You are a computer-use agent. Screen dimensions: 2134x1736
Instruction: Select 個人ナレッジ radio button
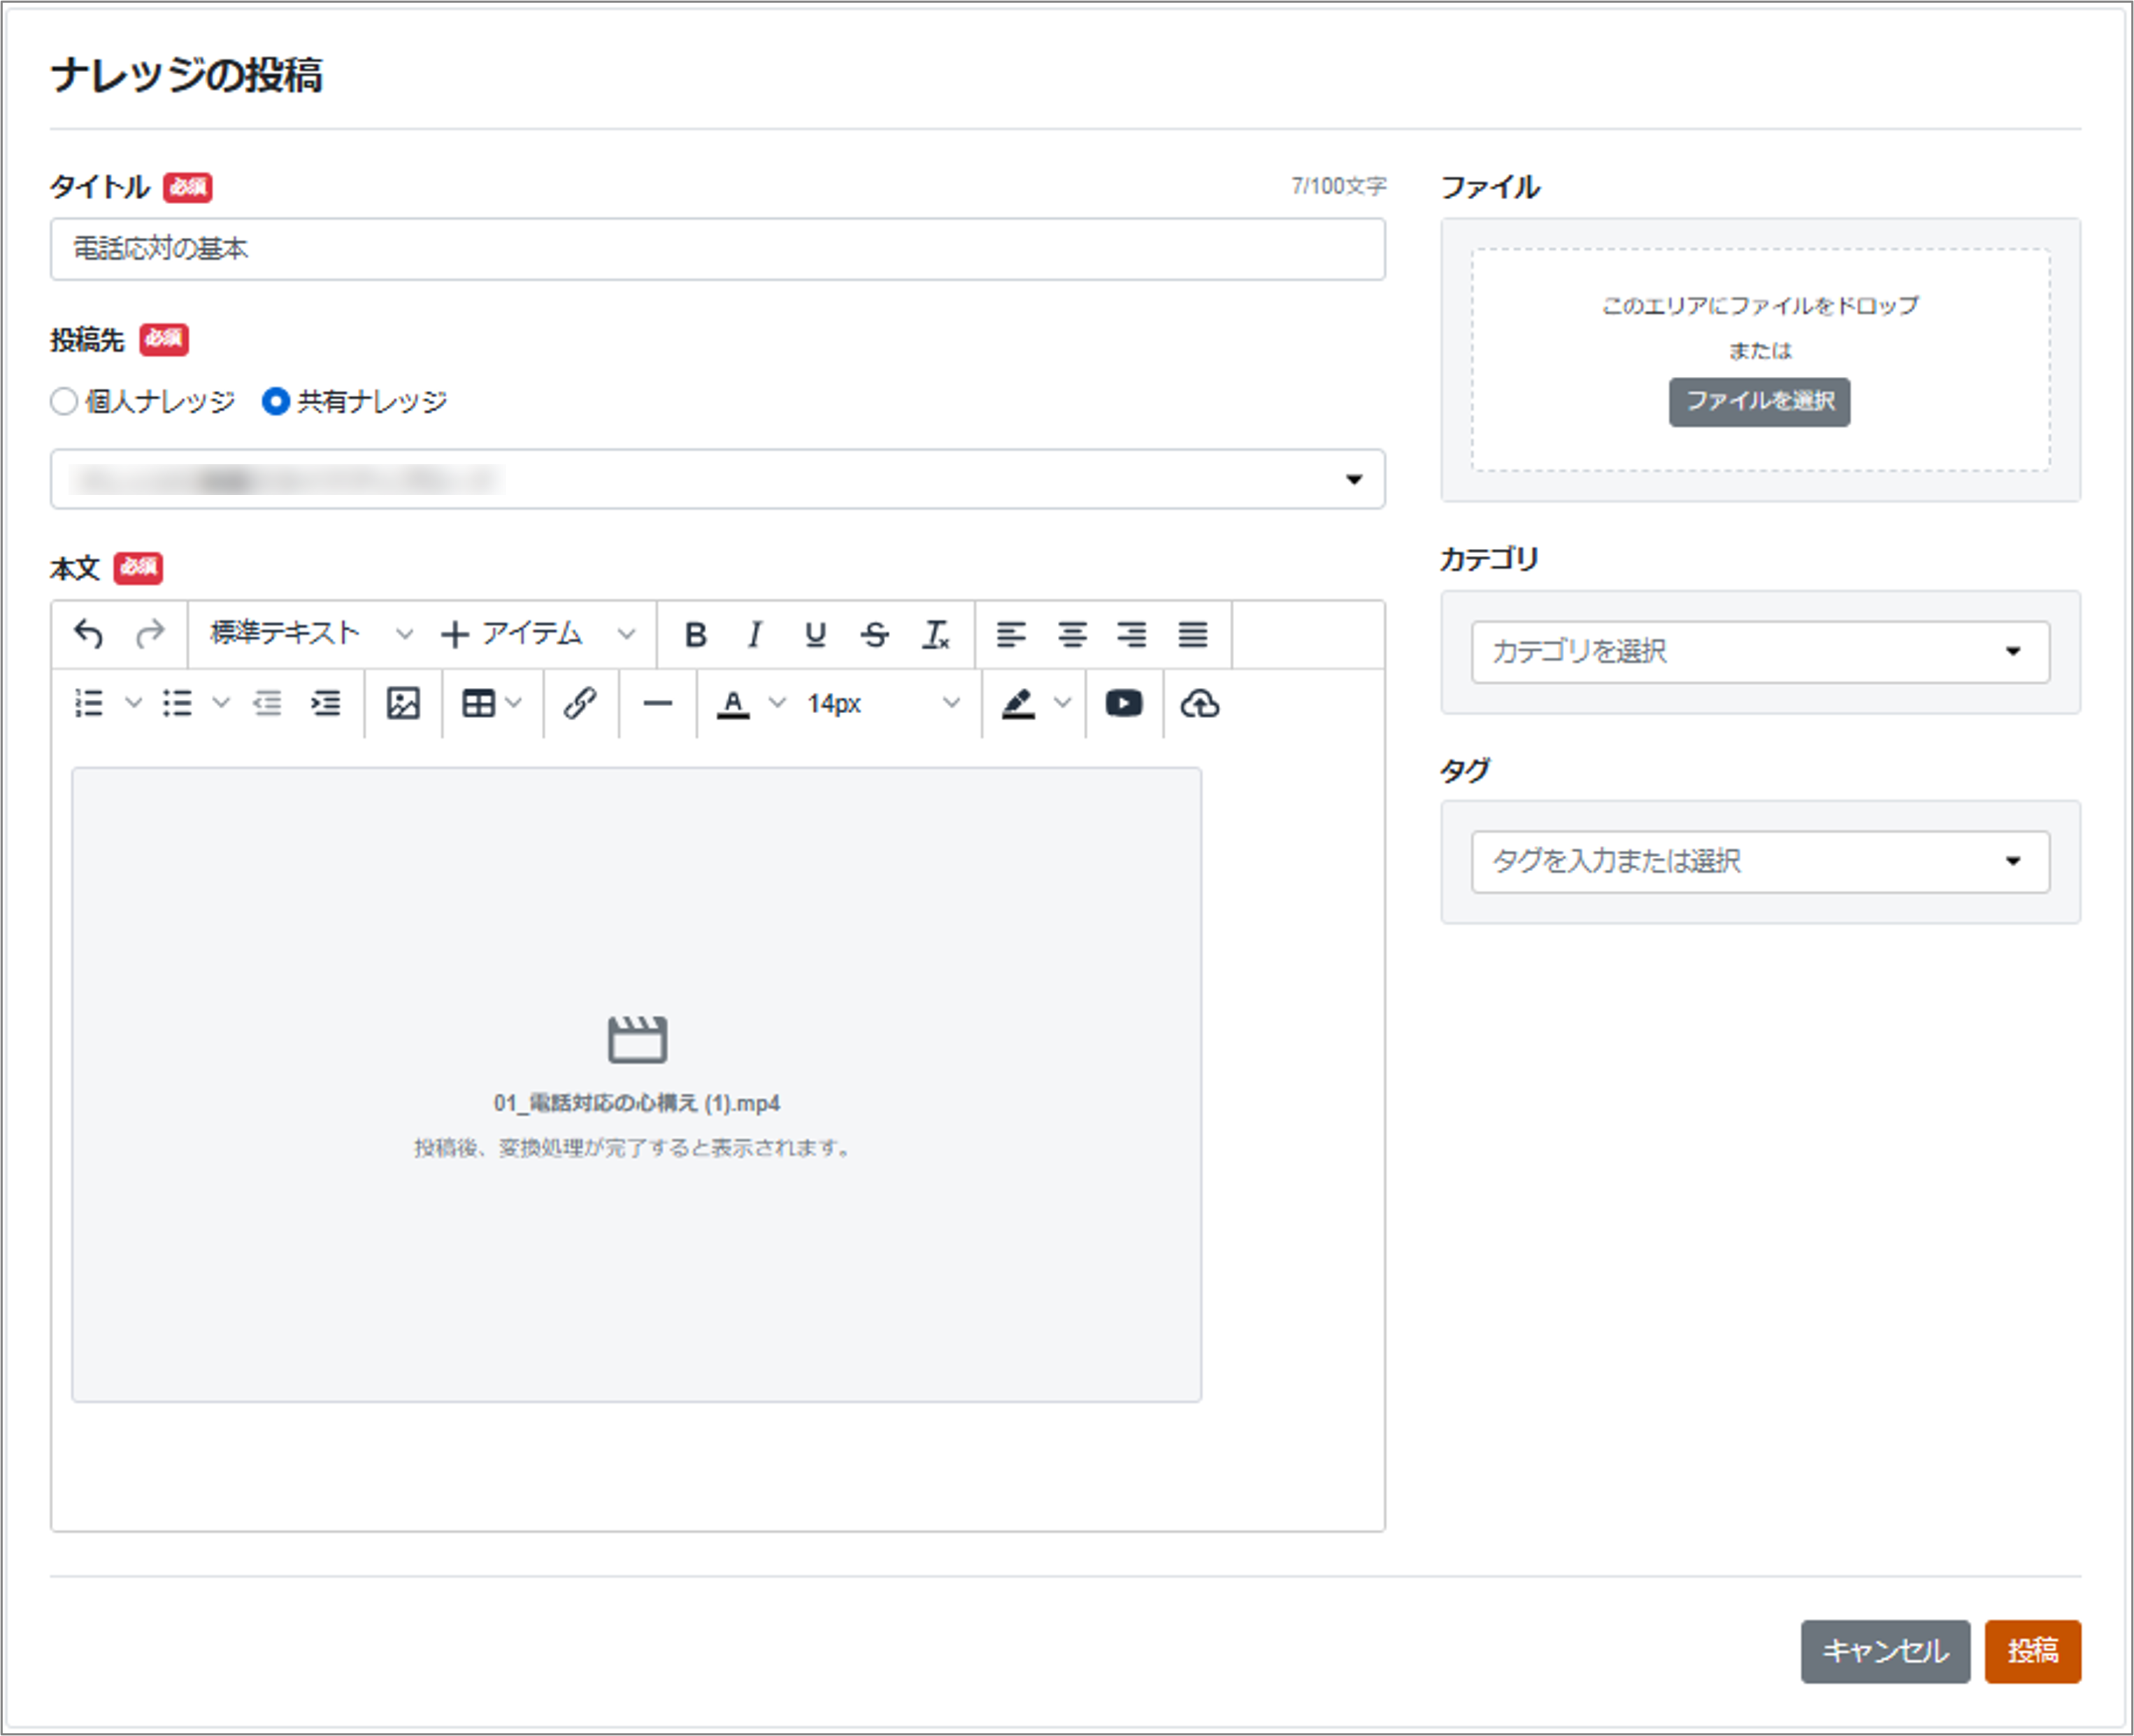pyautogui.click(x=64, y=401)
